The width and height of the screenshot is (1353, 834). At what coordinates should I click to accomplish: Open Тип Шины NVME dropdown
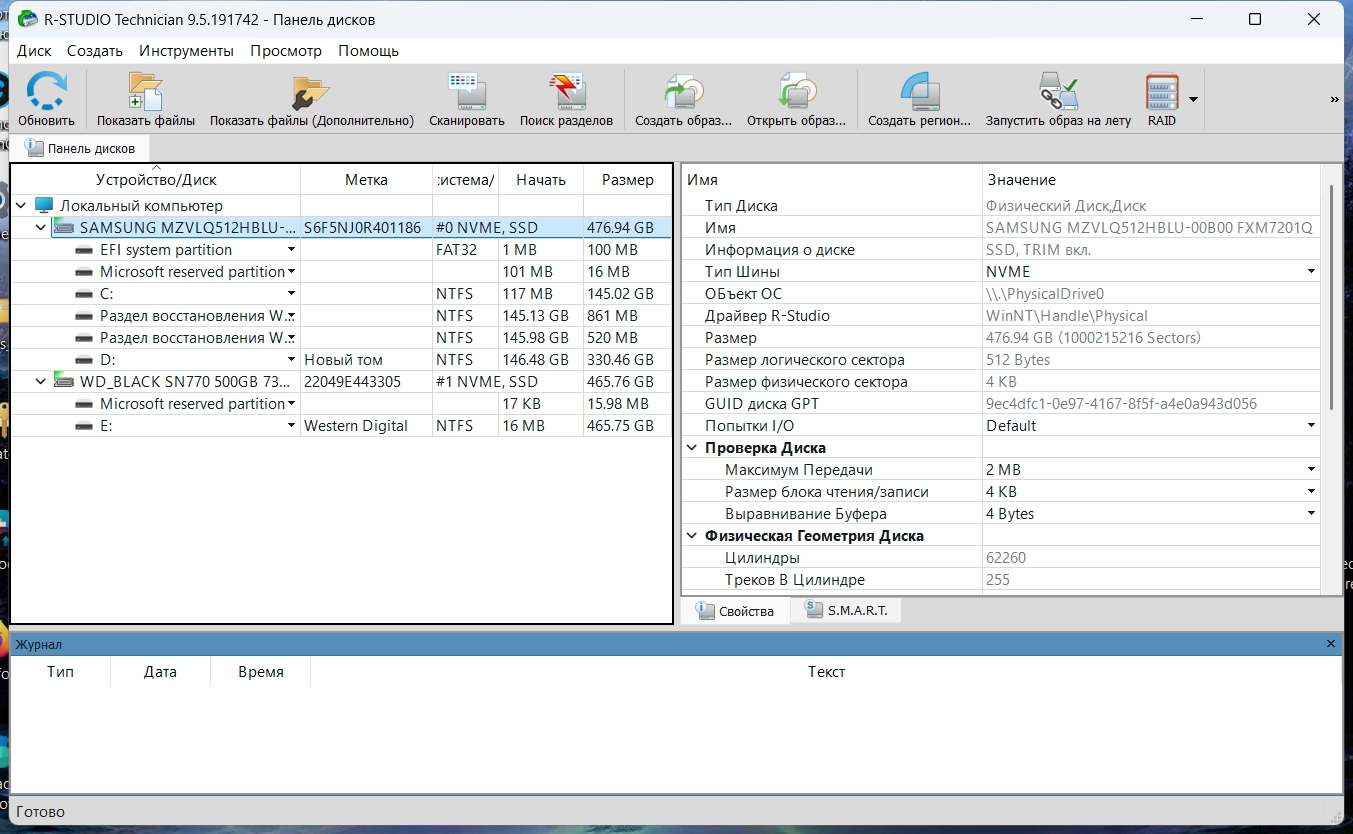(x=1311, y=272)
